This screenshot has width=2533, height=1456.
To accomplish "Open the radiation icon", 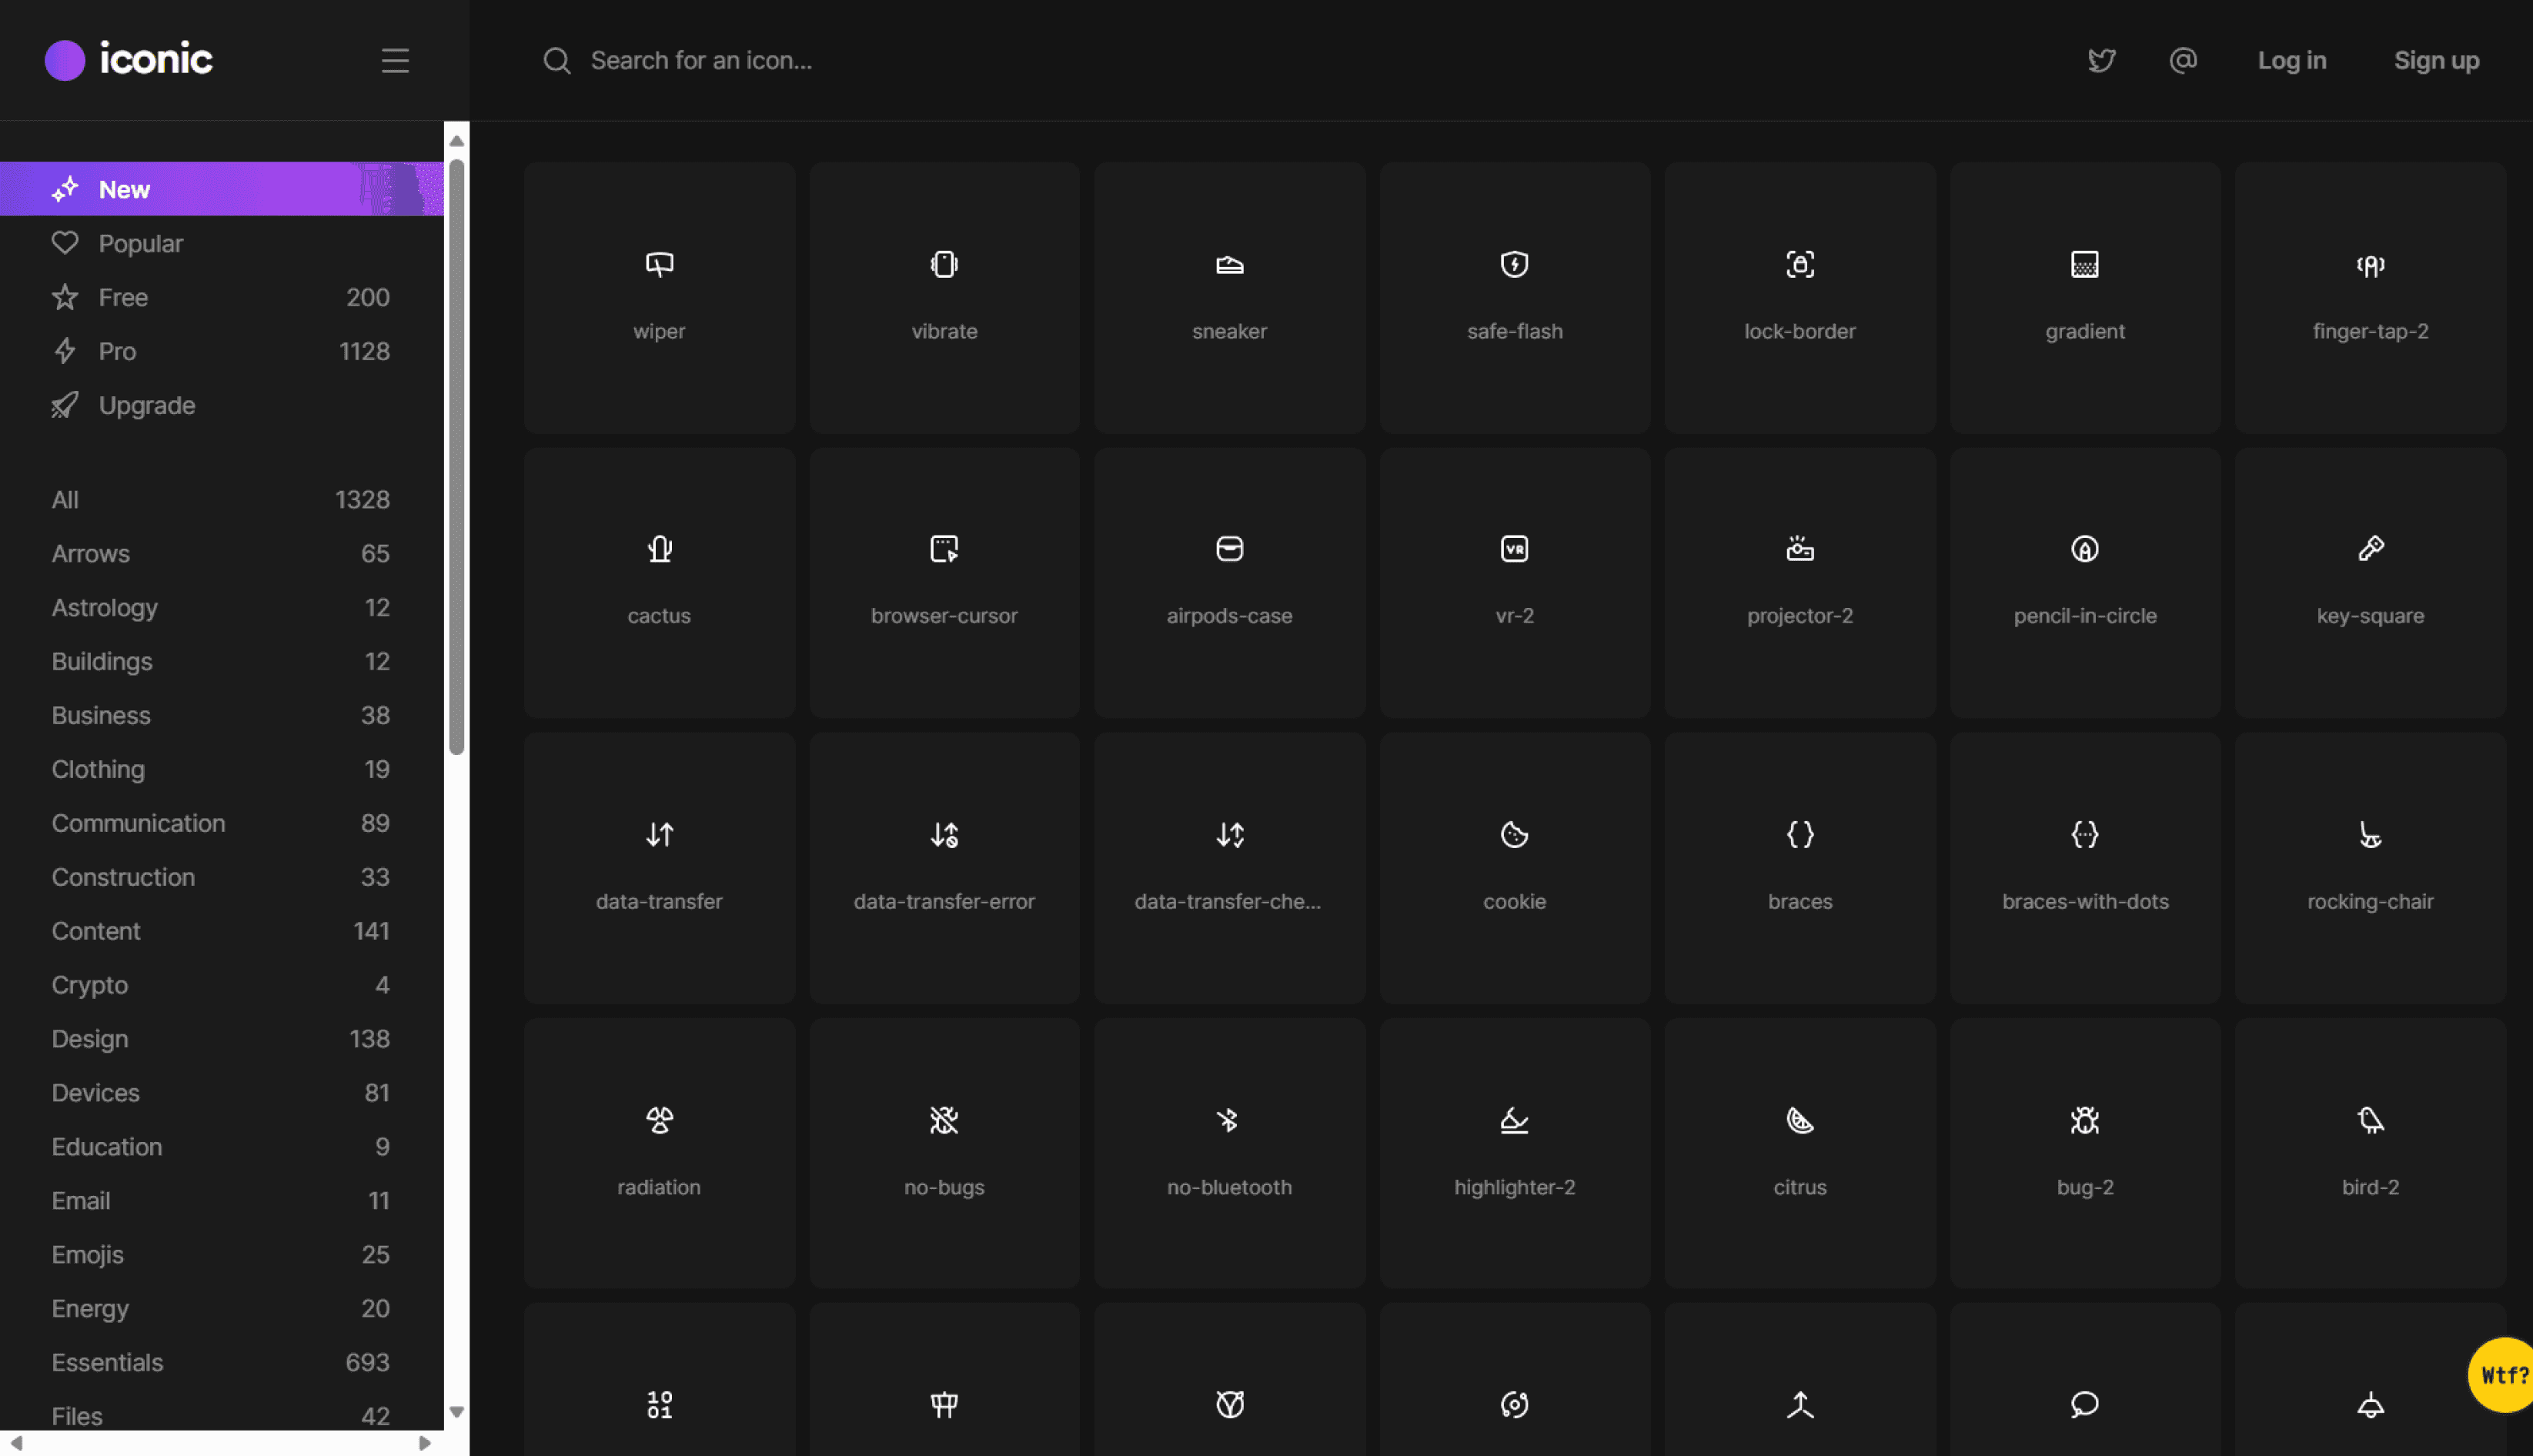I will point(659,1153).
